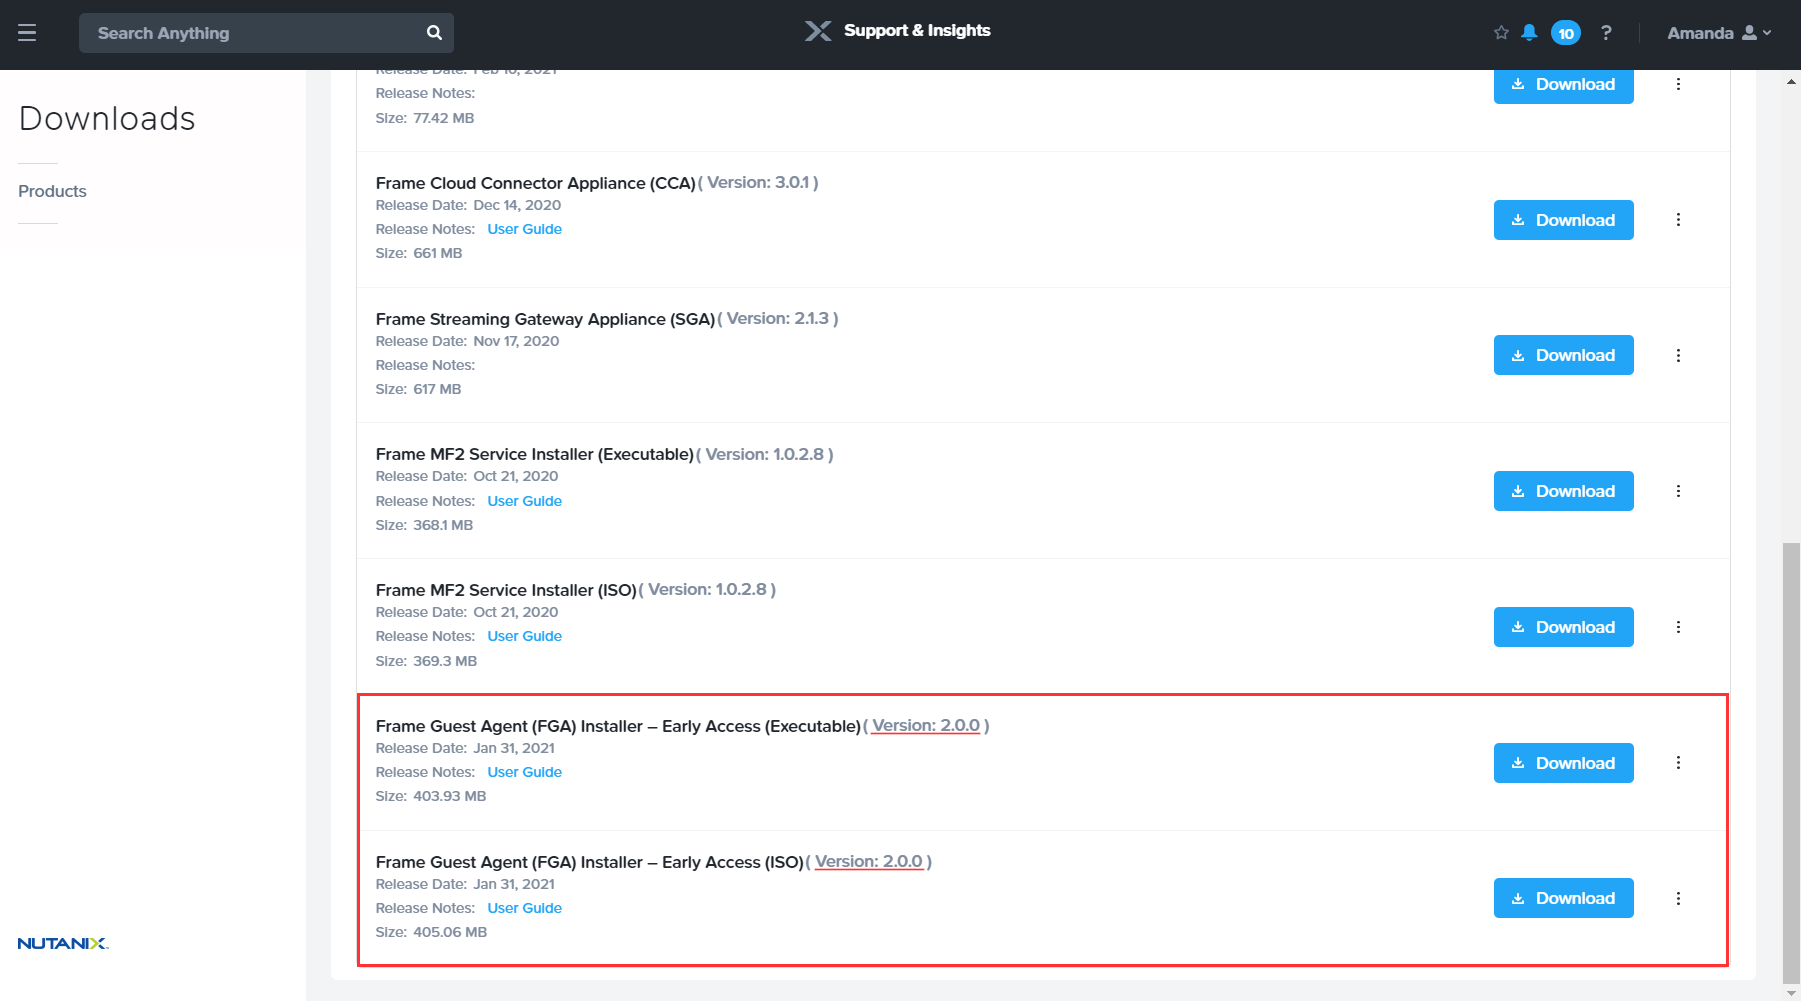Click Size: 403.93 MB text
1801x1001 pixels.
pyautogui.click(x=431, y=796)
